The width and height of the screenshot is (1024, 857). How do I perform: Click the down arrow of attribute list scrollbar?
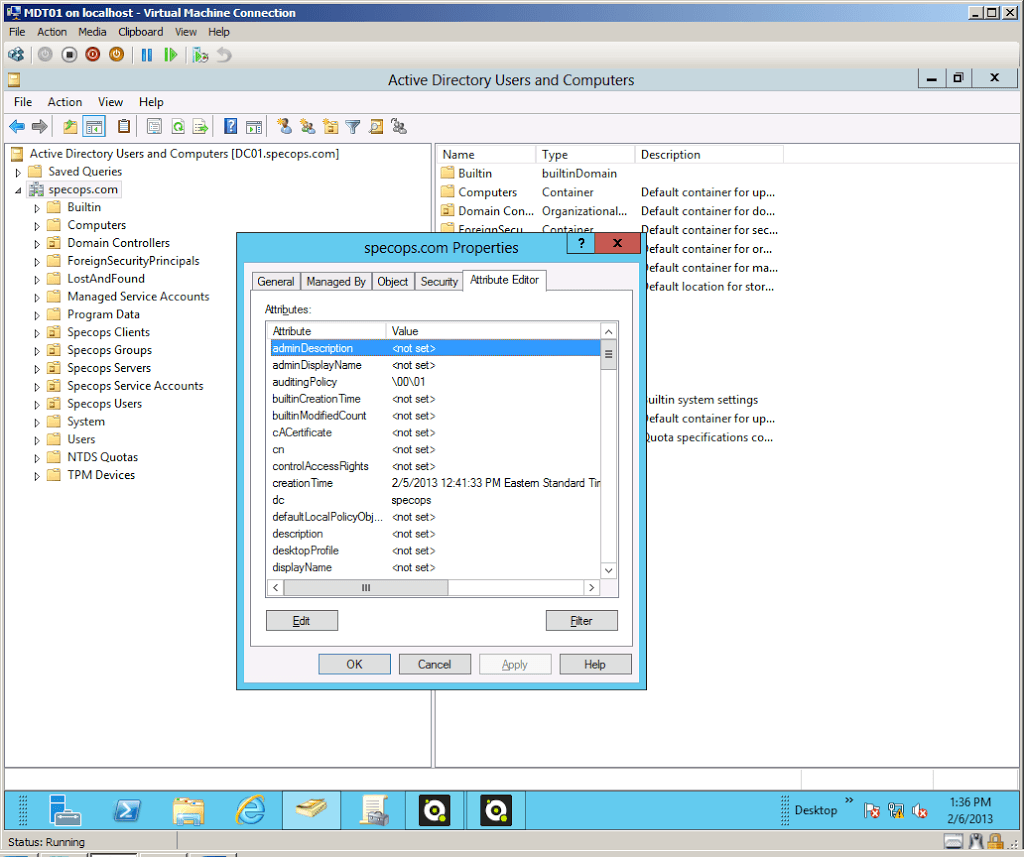pos(608,570)
